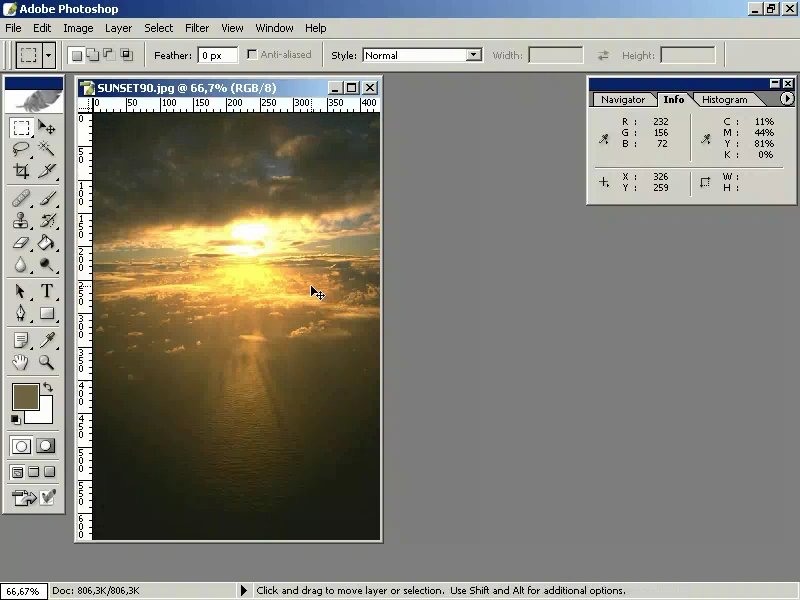Screen dimensions: 800x600
Task: Open the Help menu
Action: 316,28
